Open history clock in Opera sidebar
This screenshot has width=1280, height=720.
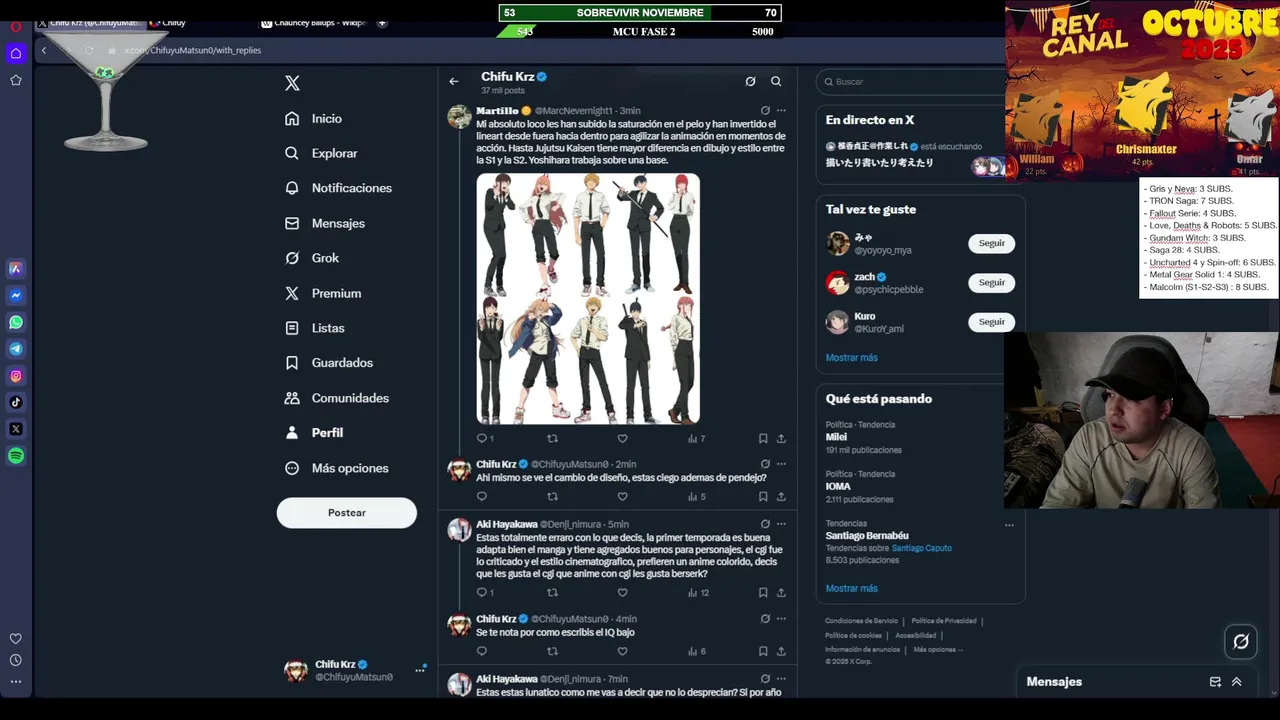(16, 660)
